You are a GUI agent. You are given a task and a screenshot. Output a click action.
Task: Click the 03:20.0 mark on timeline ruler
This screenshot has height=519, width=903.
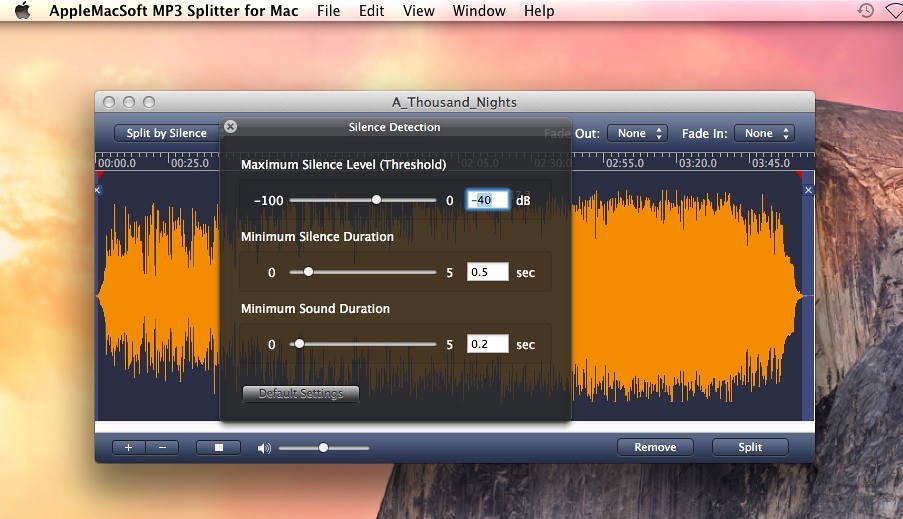tap(697, 163)
